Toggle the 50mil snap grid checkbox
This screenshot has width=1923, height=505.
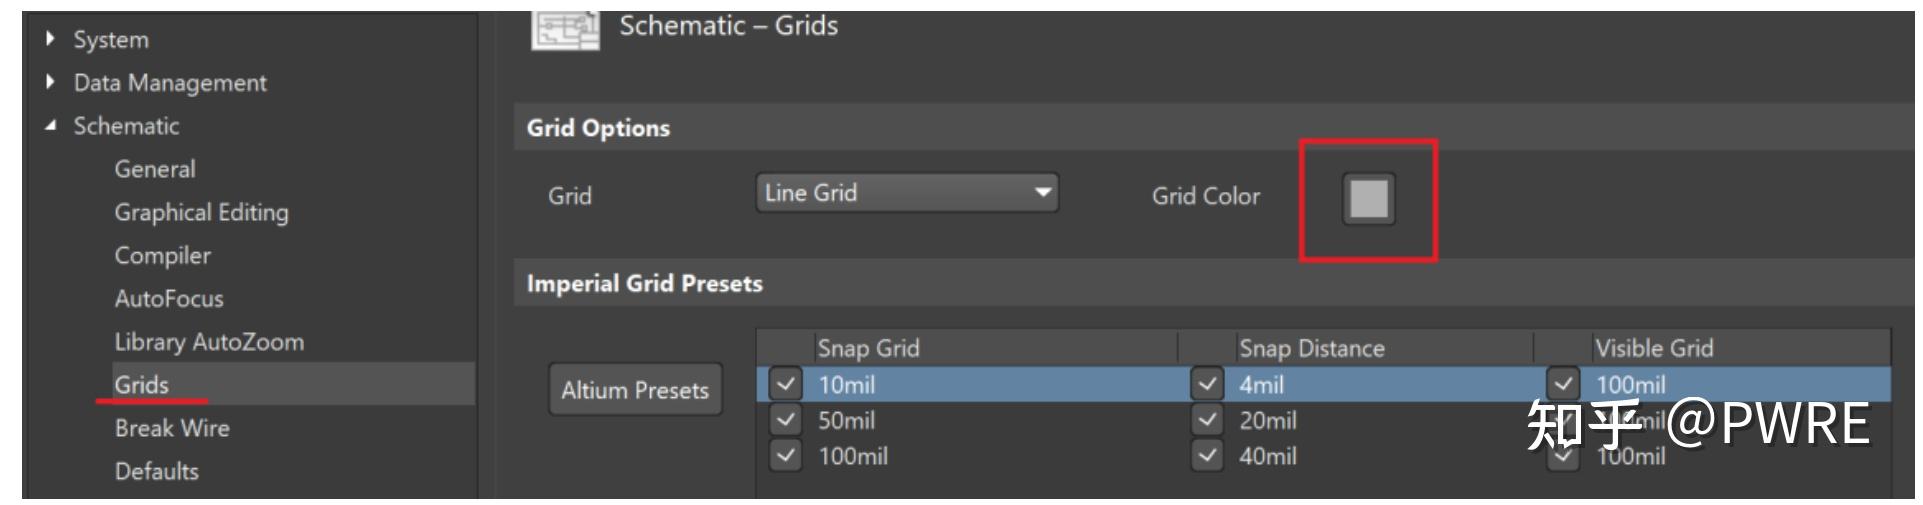[786, 421]
